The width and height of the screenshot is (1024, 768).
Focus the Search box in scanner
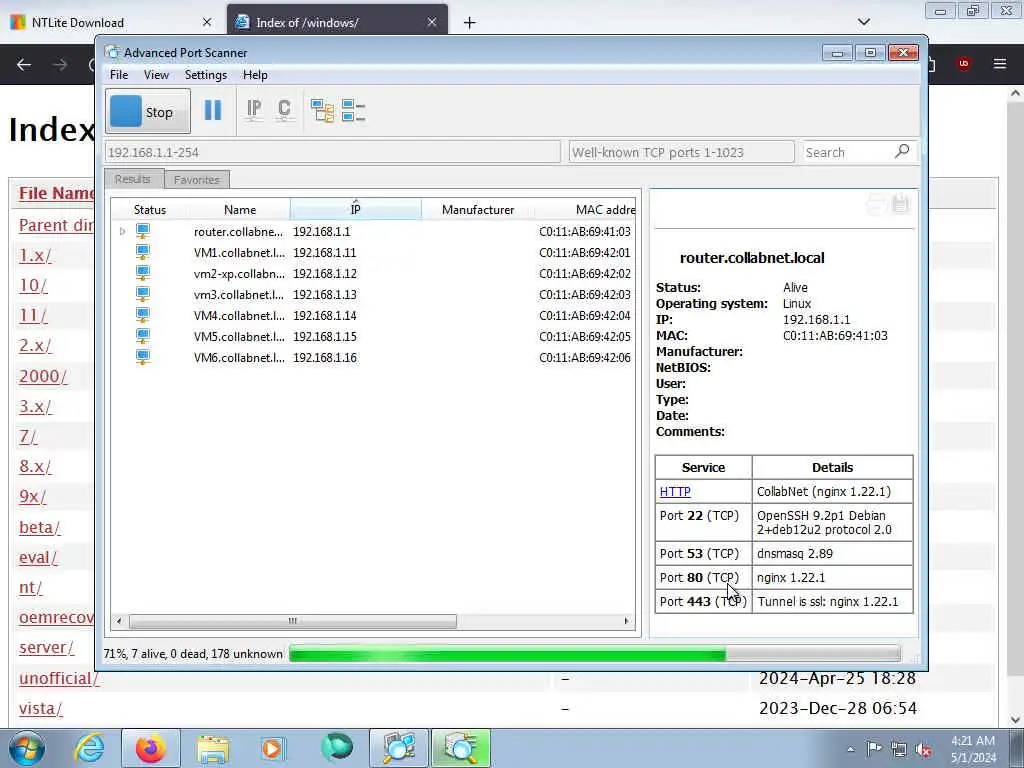coord(848,152)
